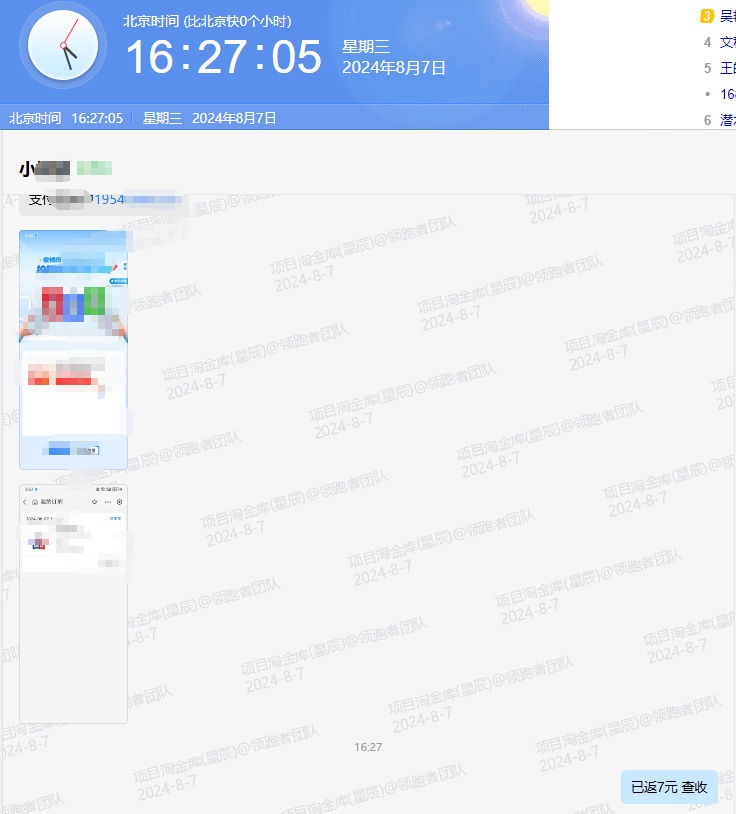The height and width of the screenshot is (814, 736).
Task: Open the rank 6 hot search link
Action: [727, 120]
